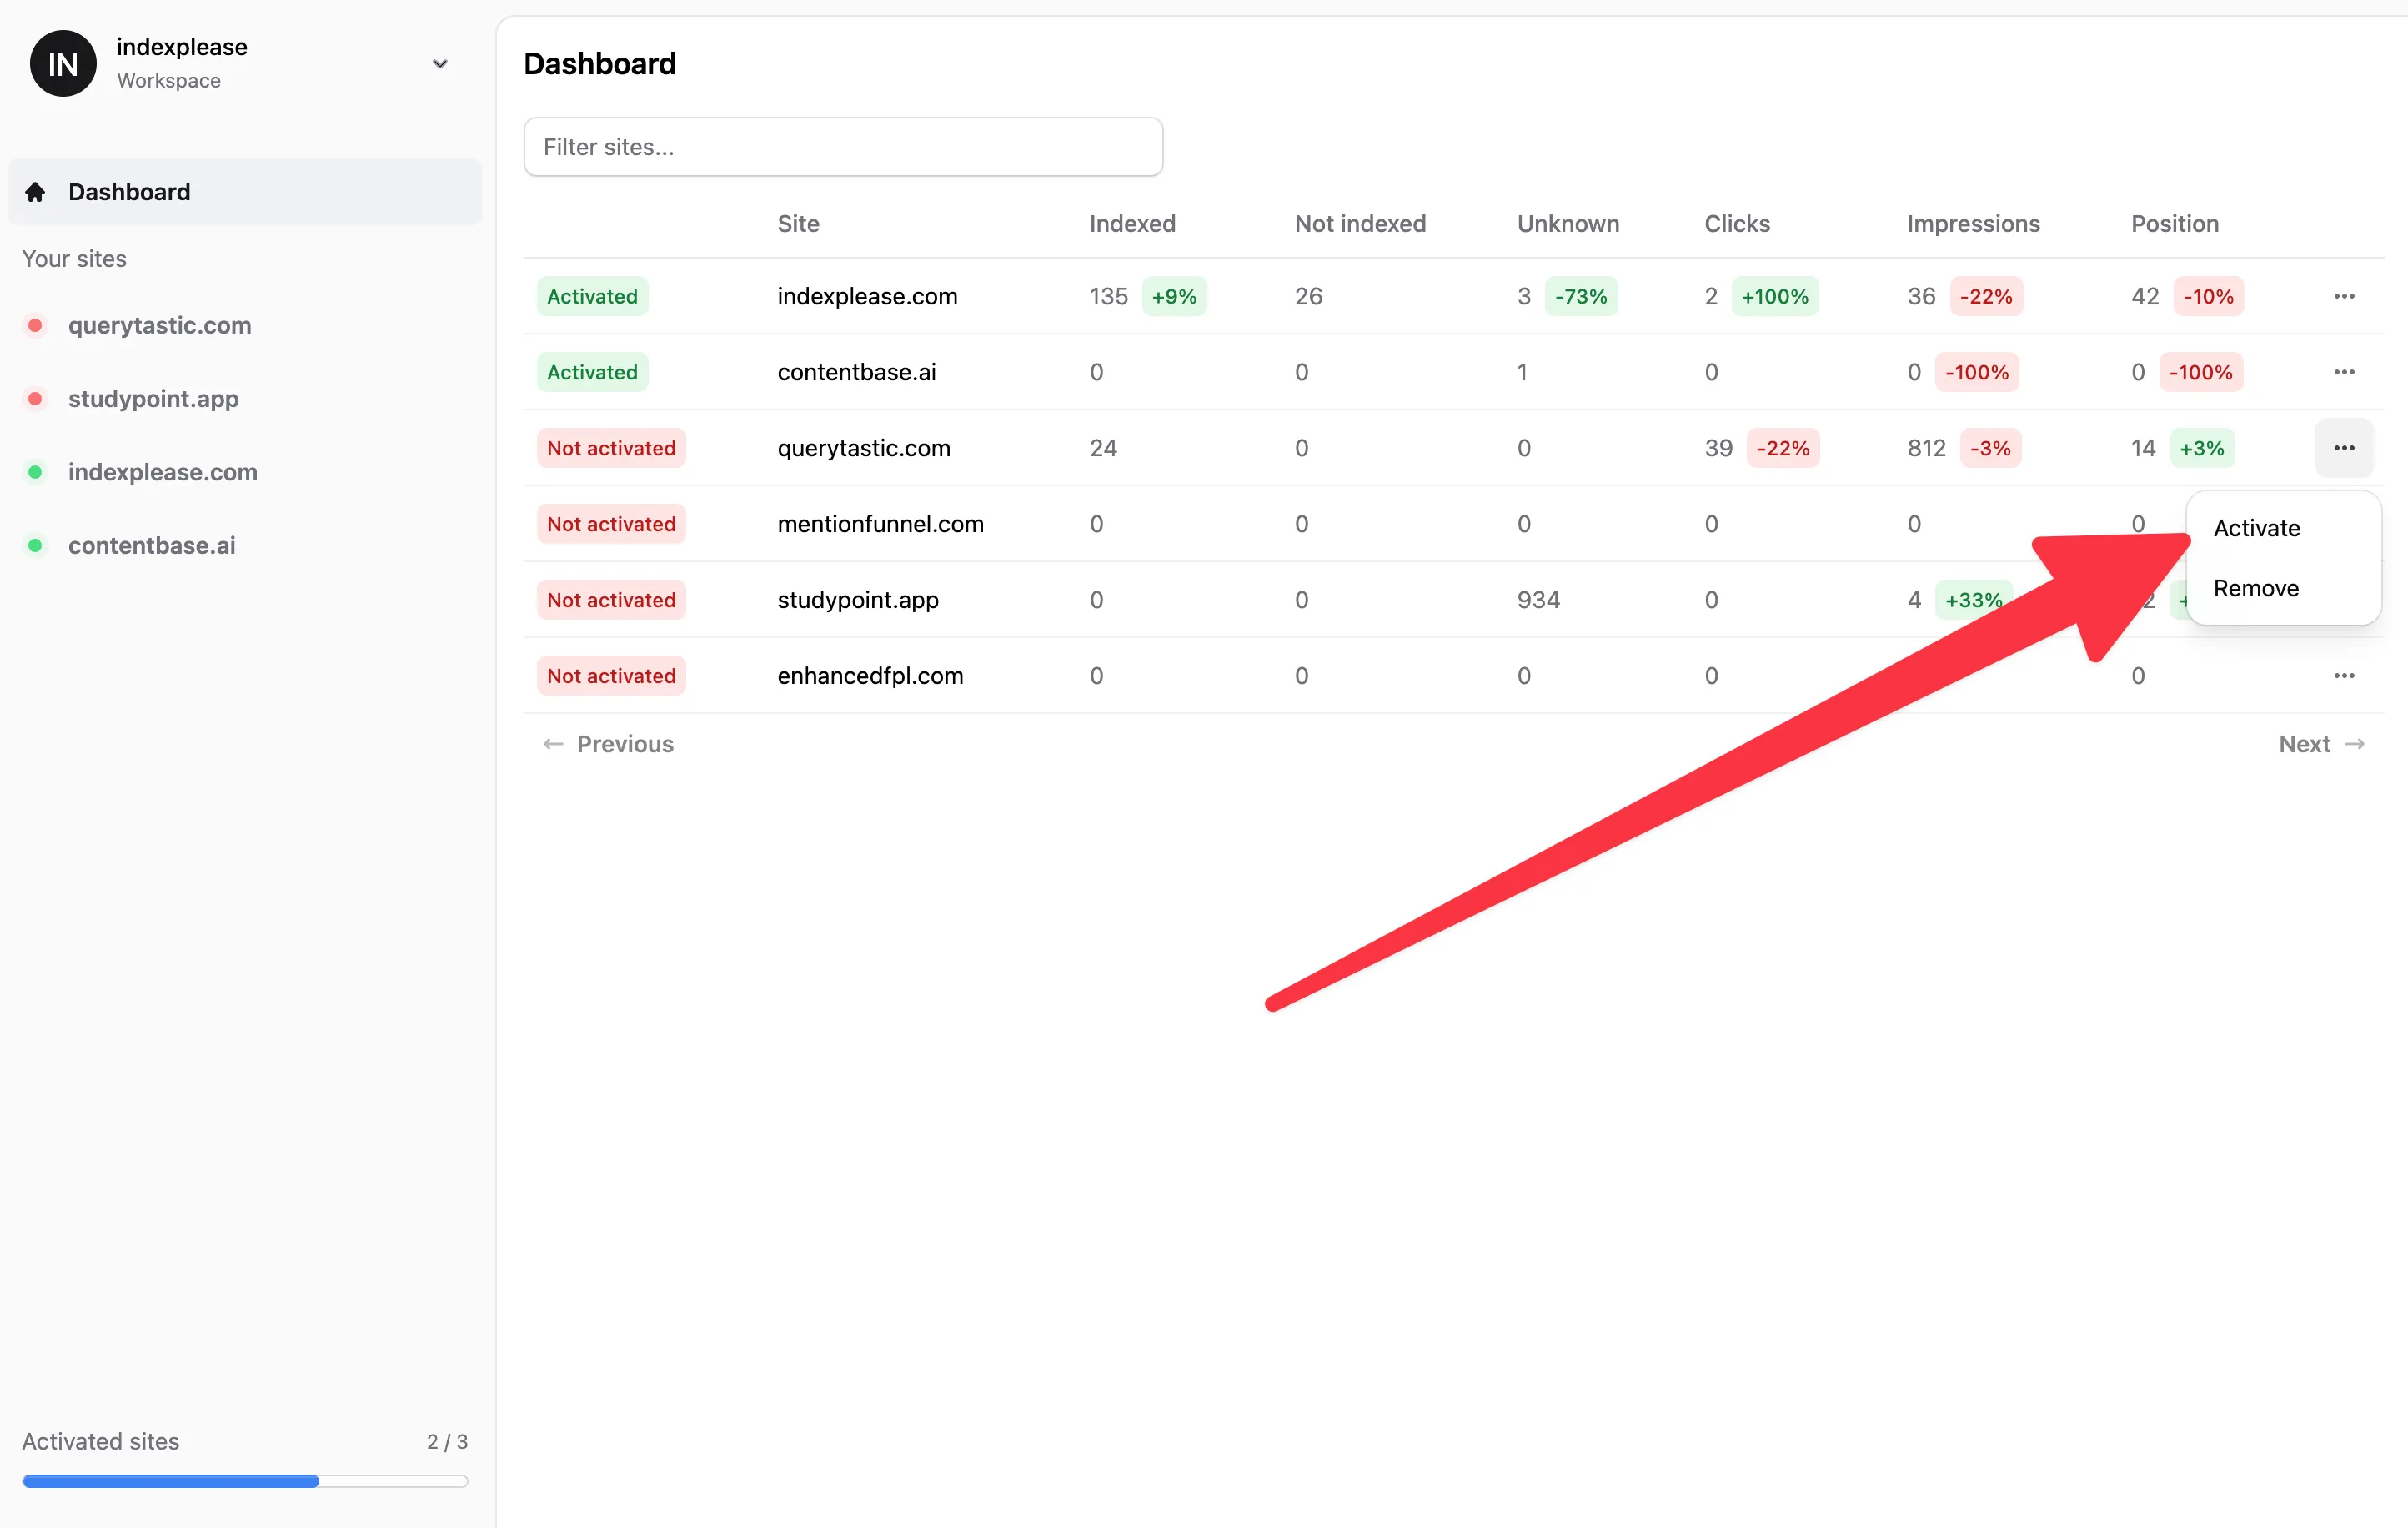
Task: Click the Not activated badge for querytastic.com
Action: click(611, 448)
